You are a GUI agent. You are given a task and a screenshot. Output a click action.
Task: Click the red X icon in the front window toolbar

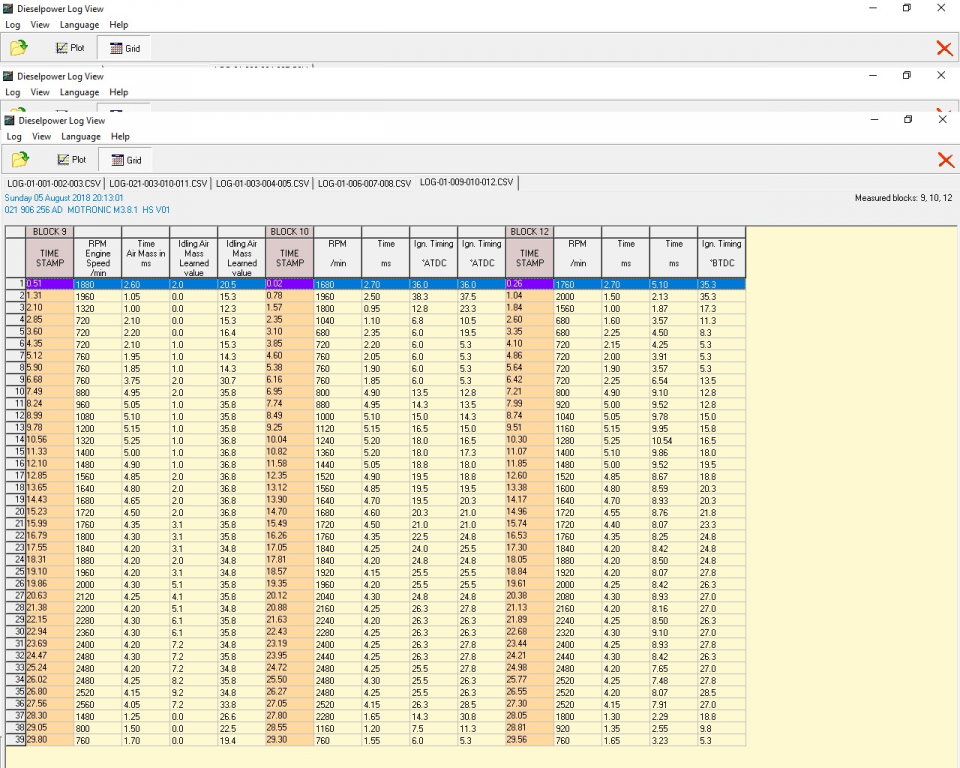(x=944, y=160)
